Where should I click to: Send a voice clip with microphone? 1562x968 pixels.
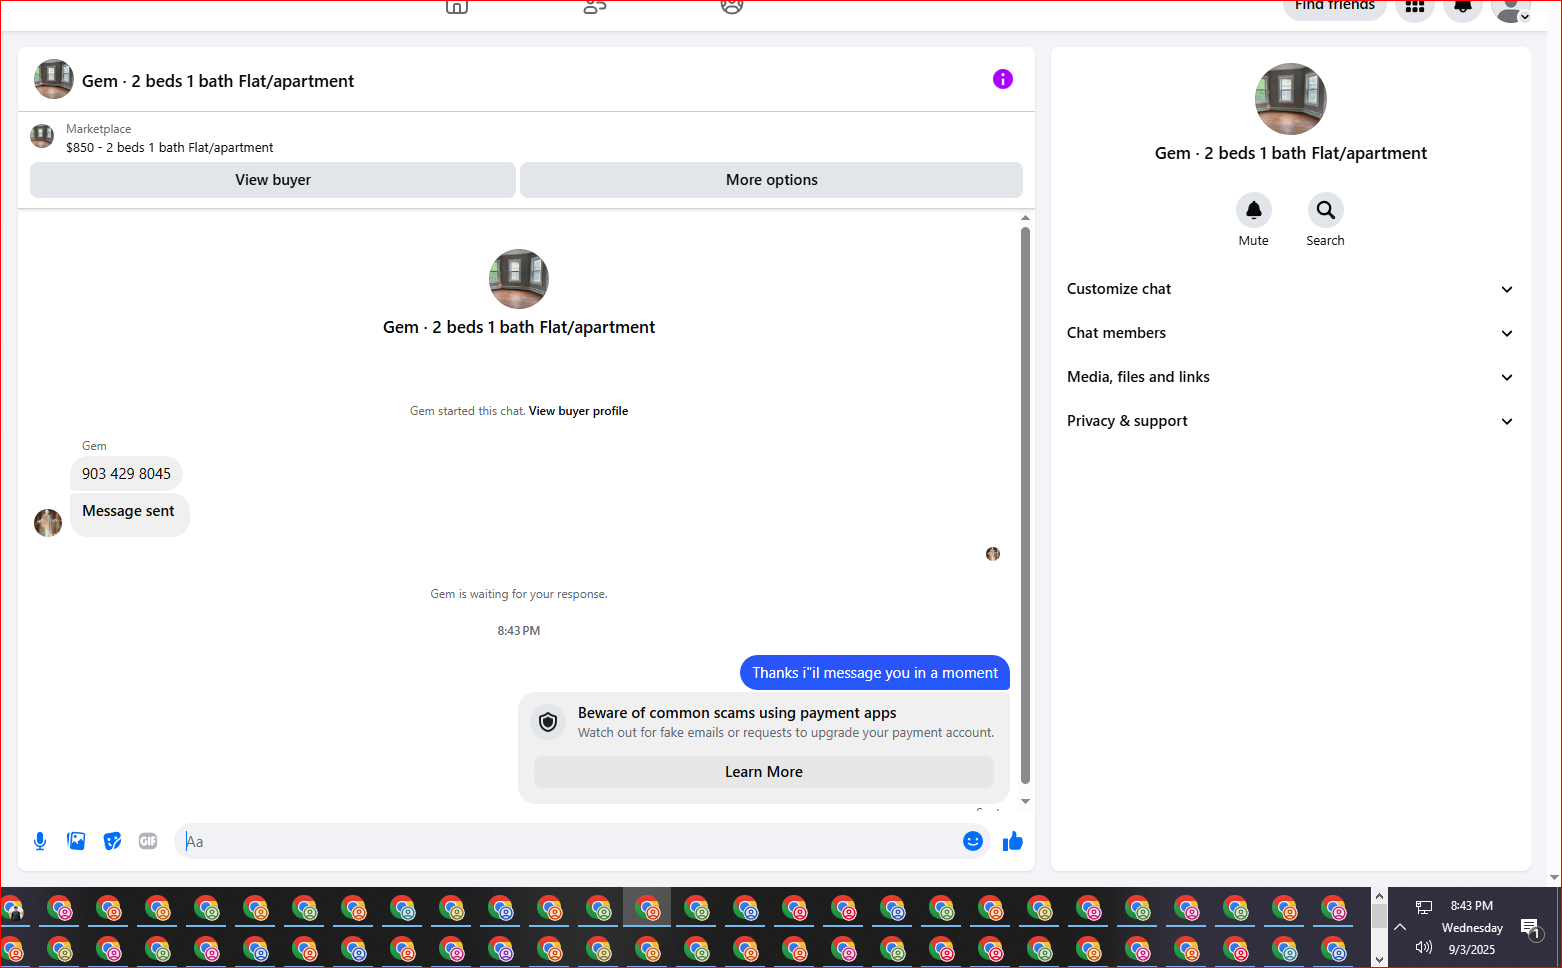coord(40,841)
